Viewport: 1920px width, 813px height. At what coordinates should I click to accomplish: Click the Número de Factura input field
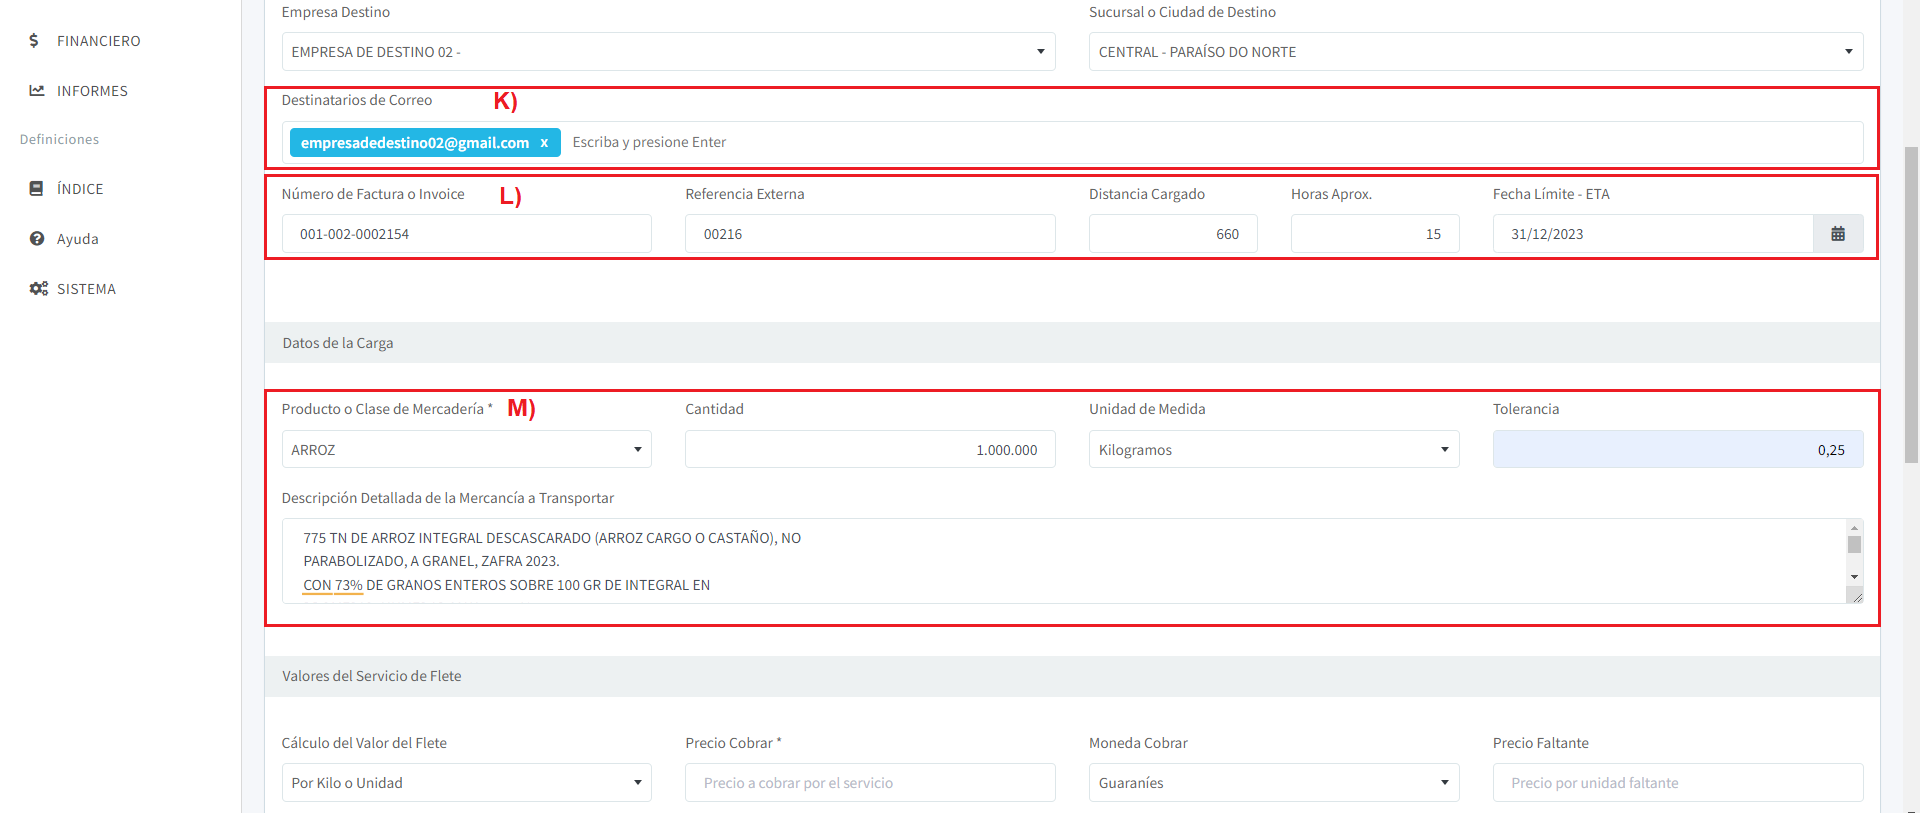coord(466,234)
